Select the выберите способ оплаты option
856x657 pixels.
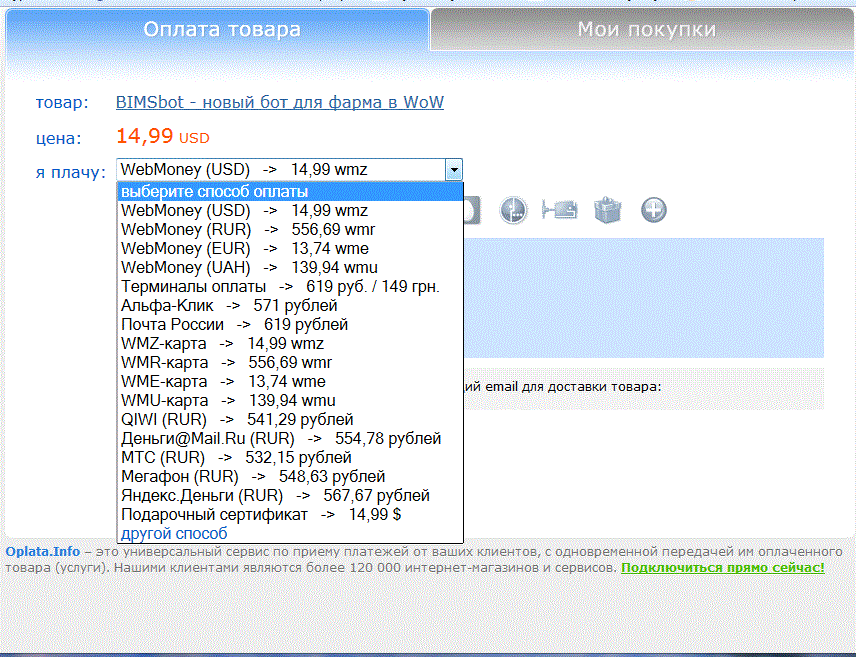click(x=290, y=192)
